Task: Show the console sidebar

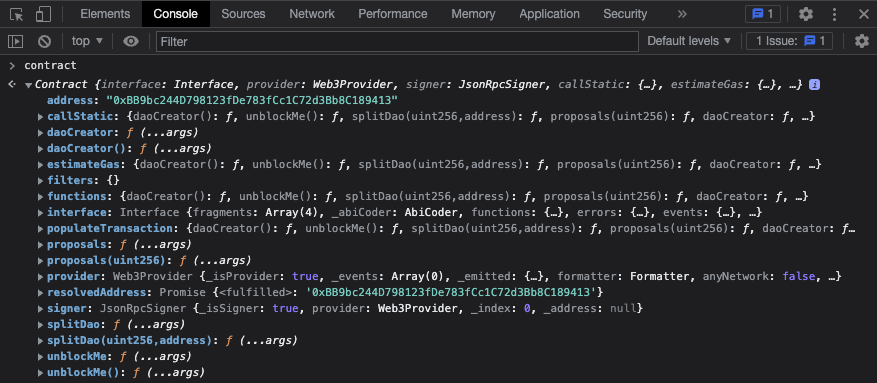Action: tap(16, 41)
